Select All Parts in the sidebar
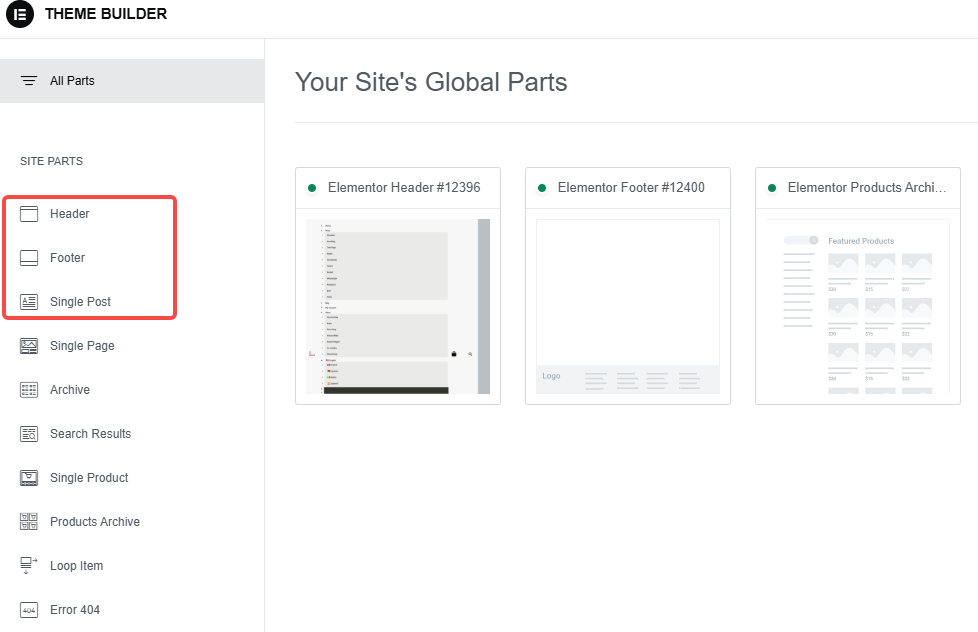978x632 pixels. (x=72, y=81)
